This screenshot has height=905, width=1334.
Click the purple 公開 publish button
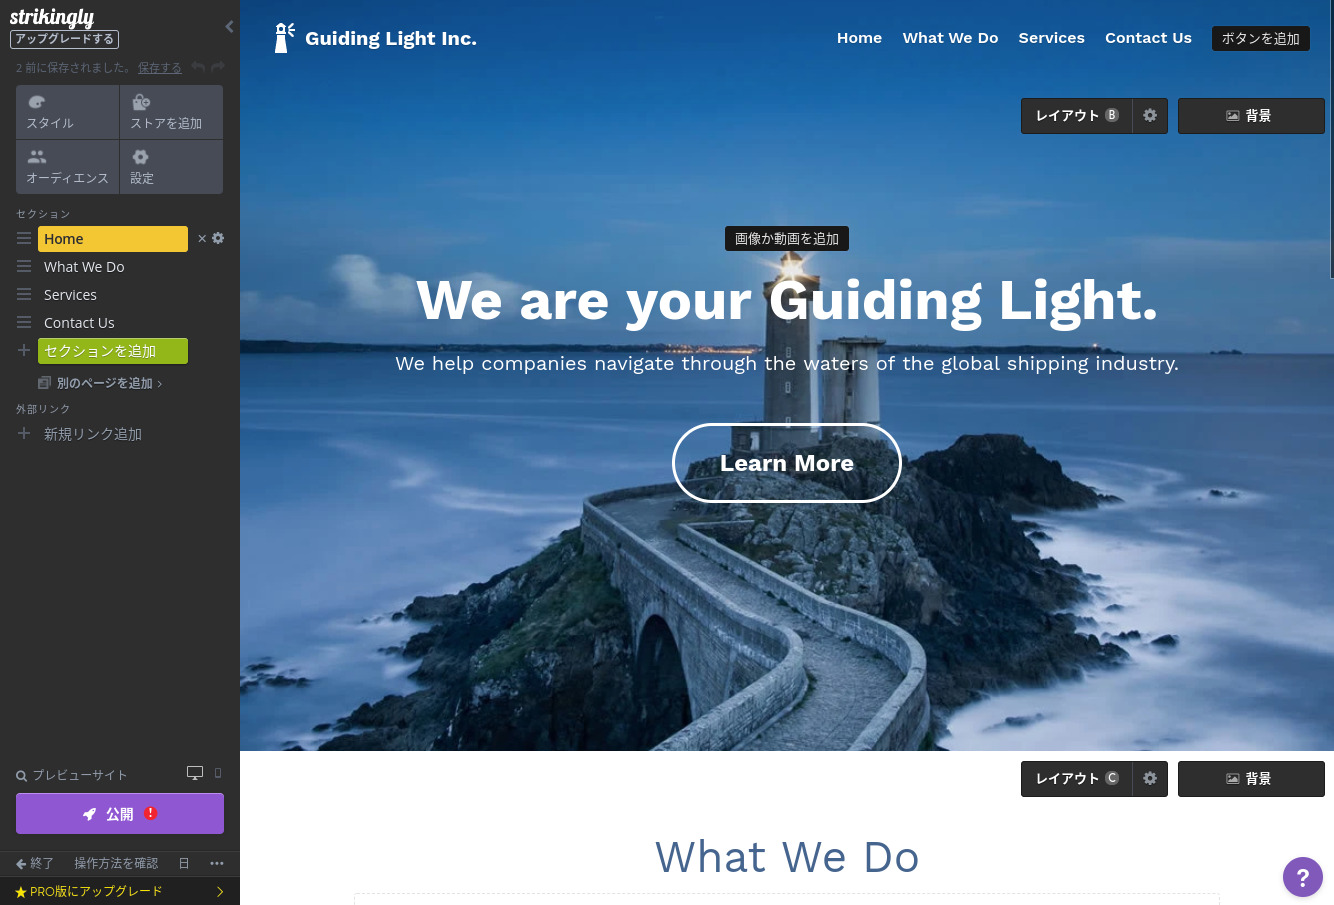pos(120,814)
